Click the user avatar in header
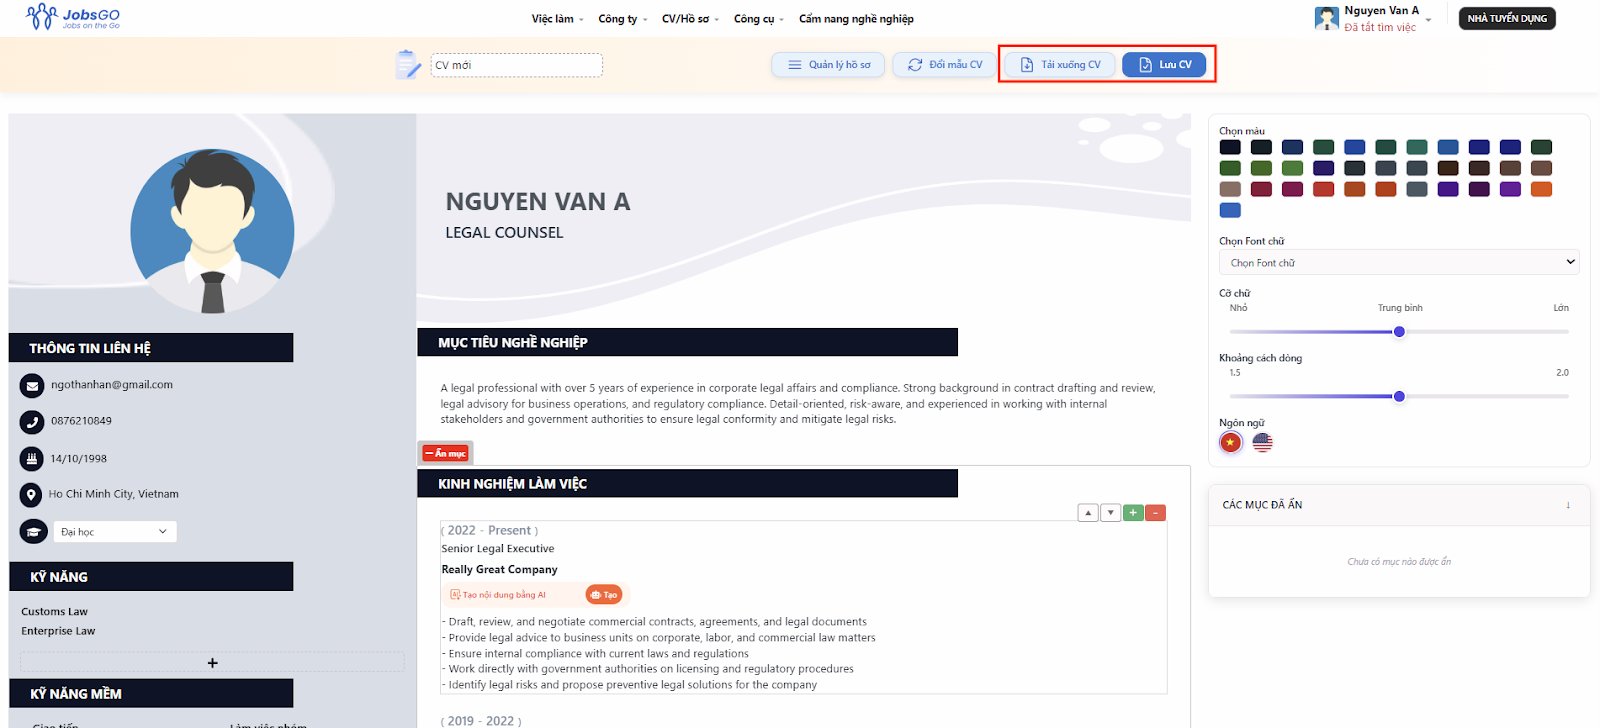The image size is (1600, 728). 1327,18
